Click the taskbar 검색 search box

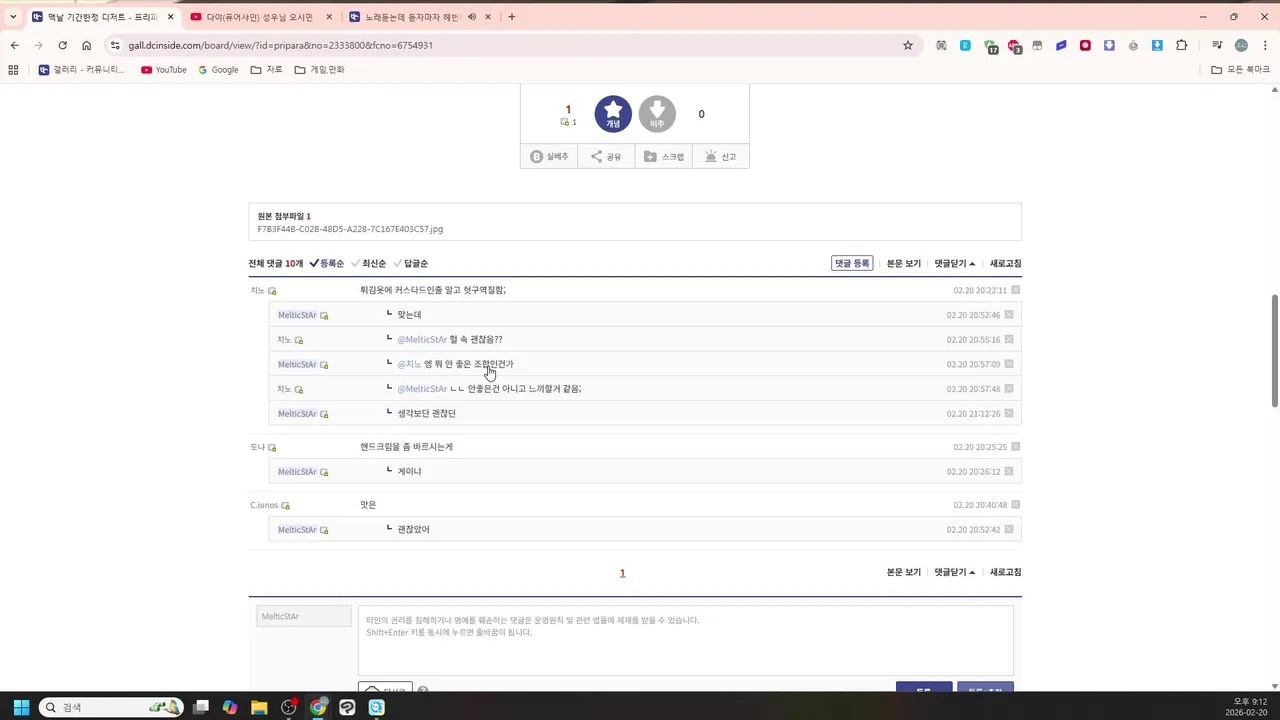click(x=111, y=707)
